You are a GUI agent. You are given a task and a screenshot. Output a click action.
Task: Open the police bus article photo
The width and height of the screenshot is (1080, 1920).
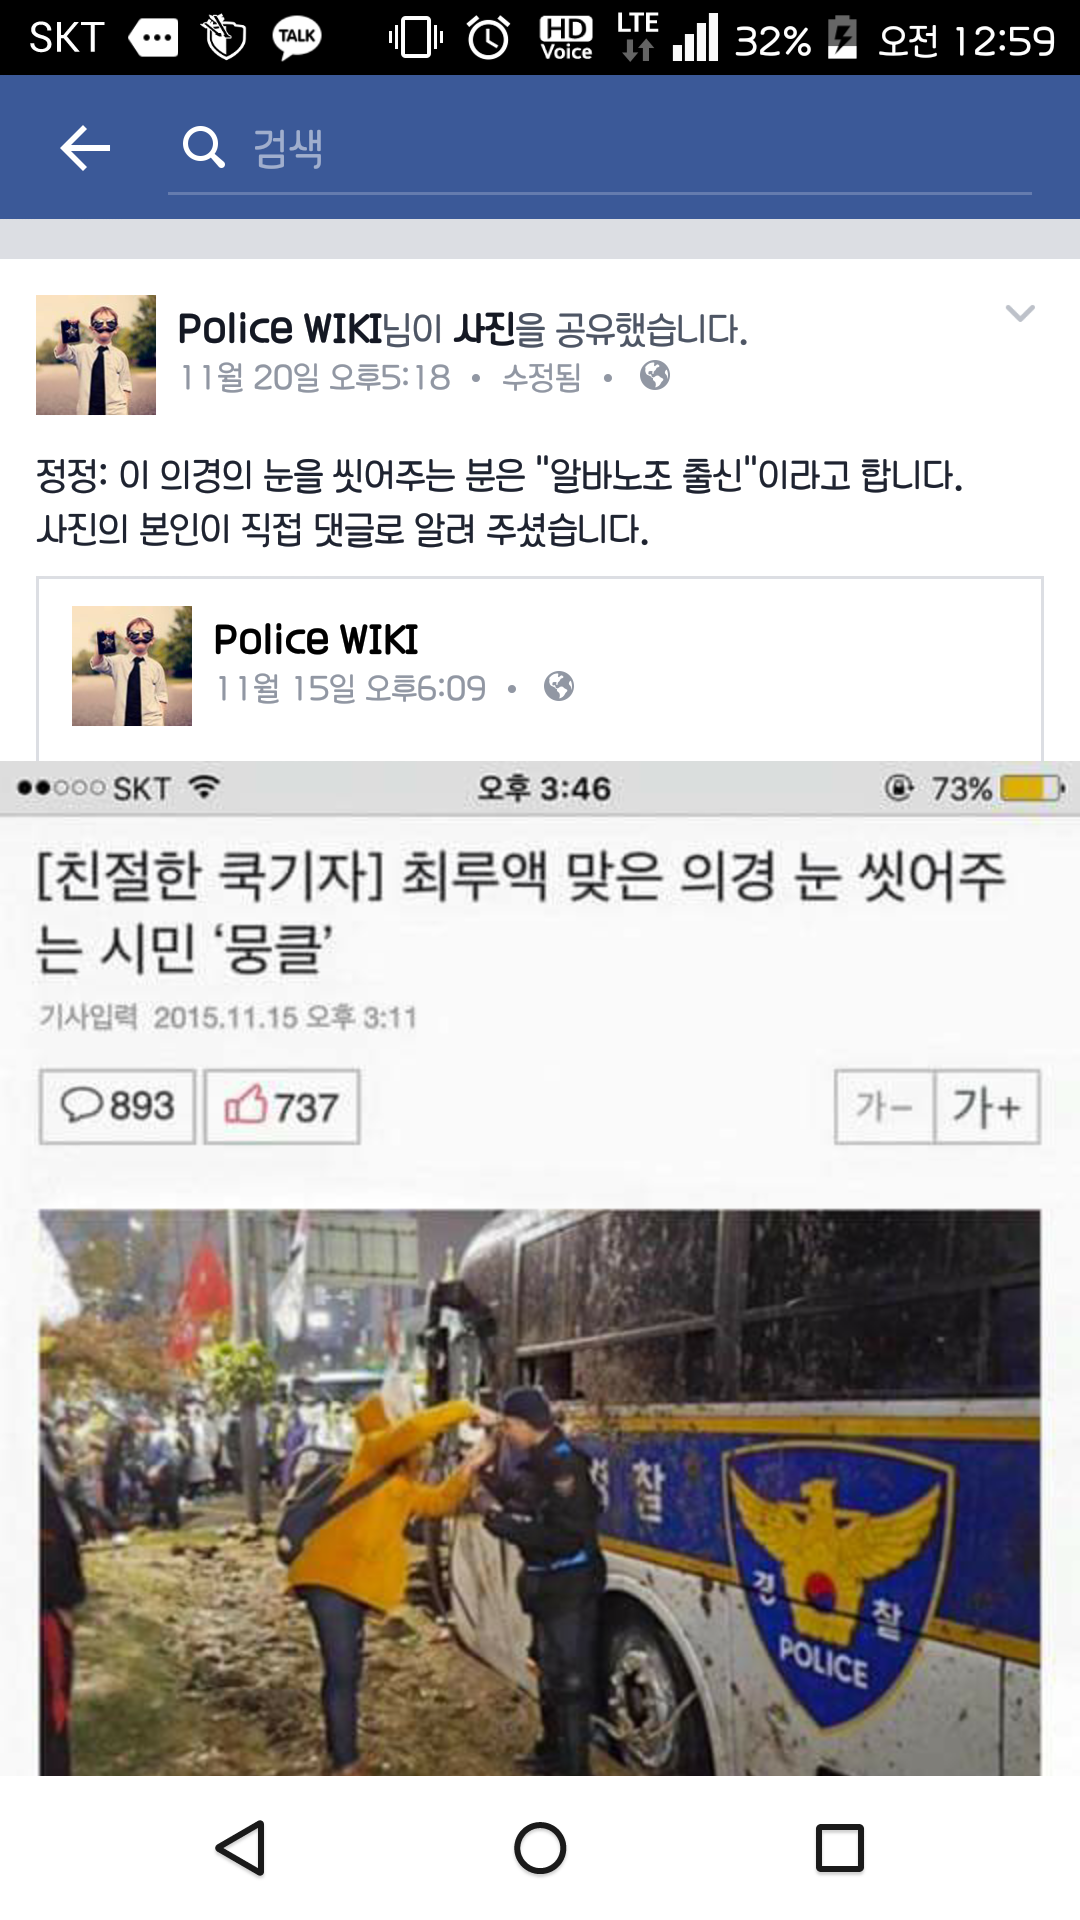pos(540,1492)
